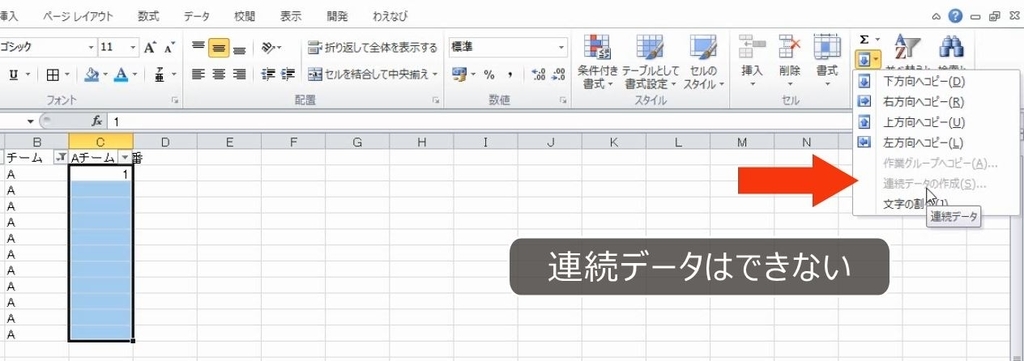Screen dimensions: 1024x361
Task: Open sort and filter icon
Action: click(x=907, y=47)
